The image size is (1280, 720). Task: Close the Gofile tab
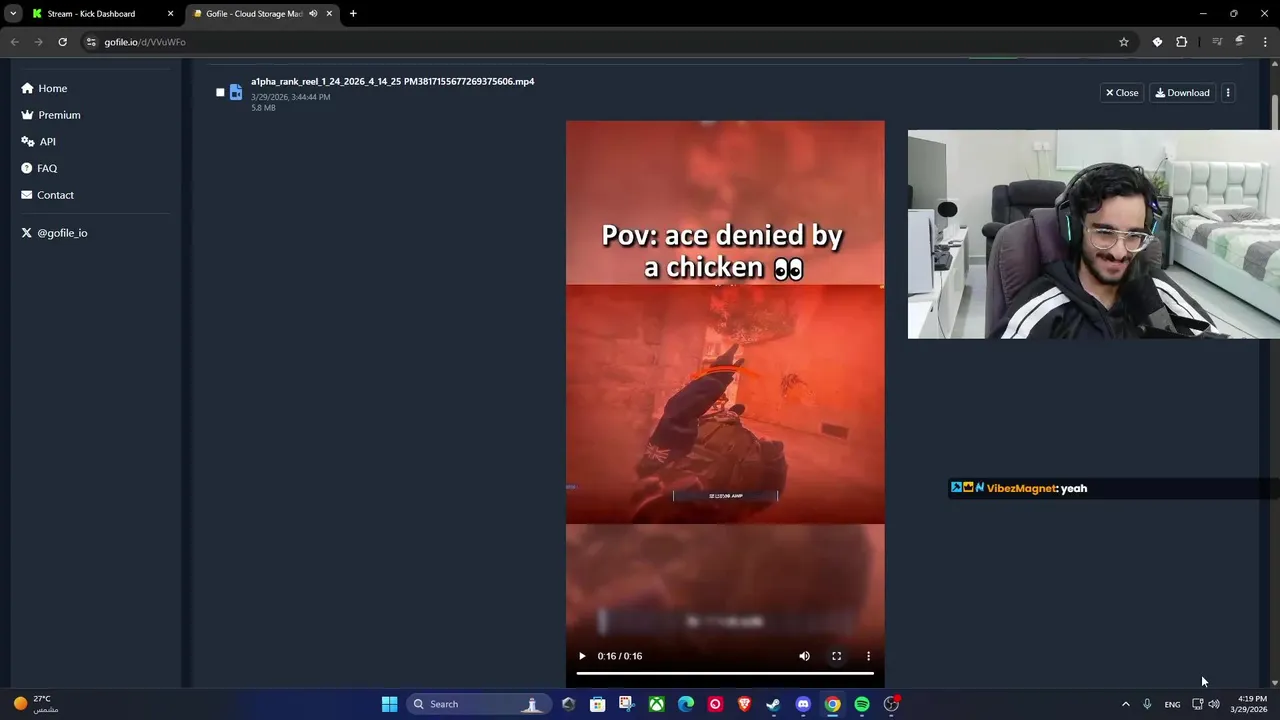click(x=329, y=14)
